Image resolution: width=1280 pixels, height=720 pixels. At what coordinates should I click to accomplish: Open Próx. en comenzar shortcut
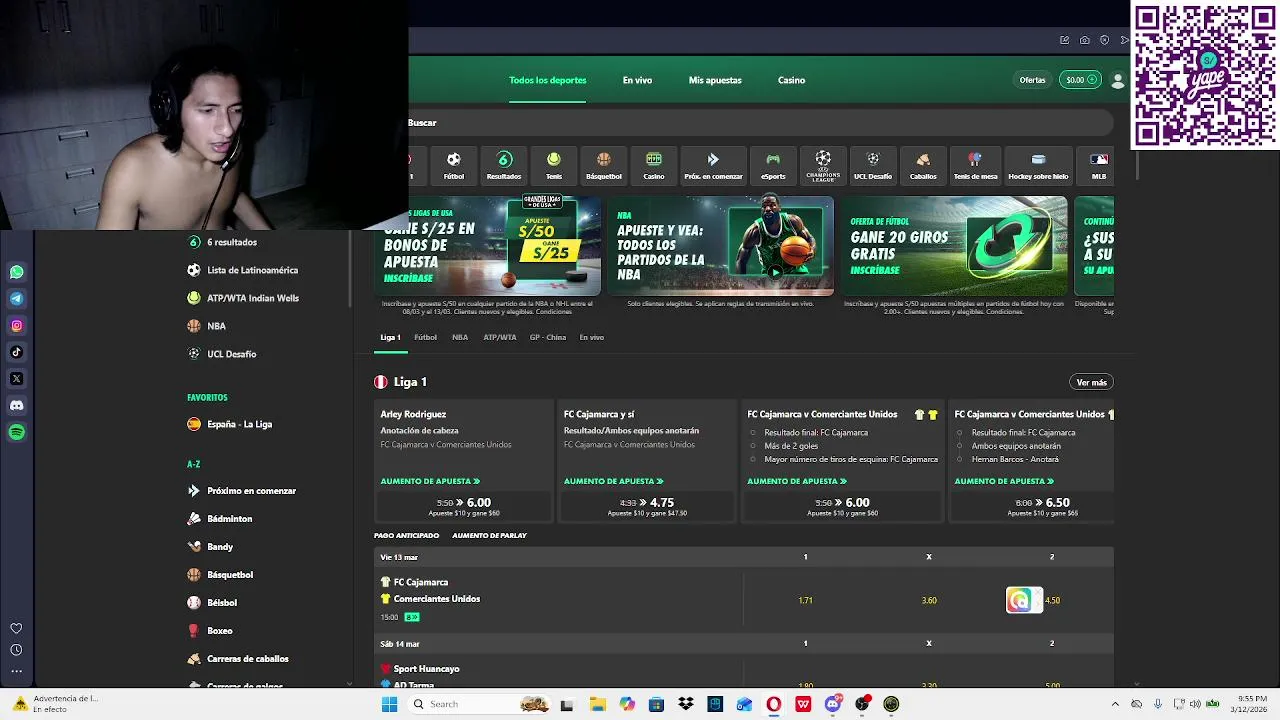point(713,165)
